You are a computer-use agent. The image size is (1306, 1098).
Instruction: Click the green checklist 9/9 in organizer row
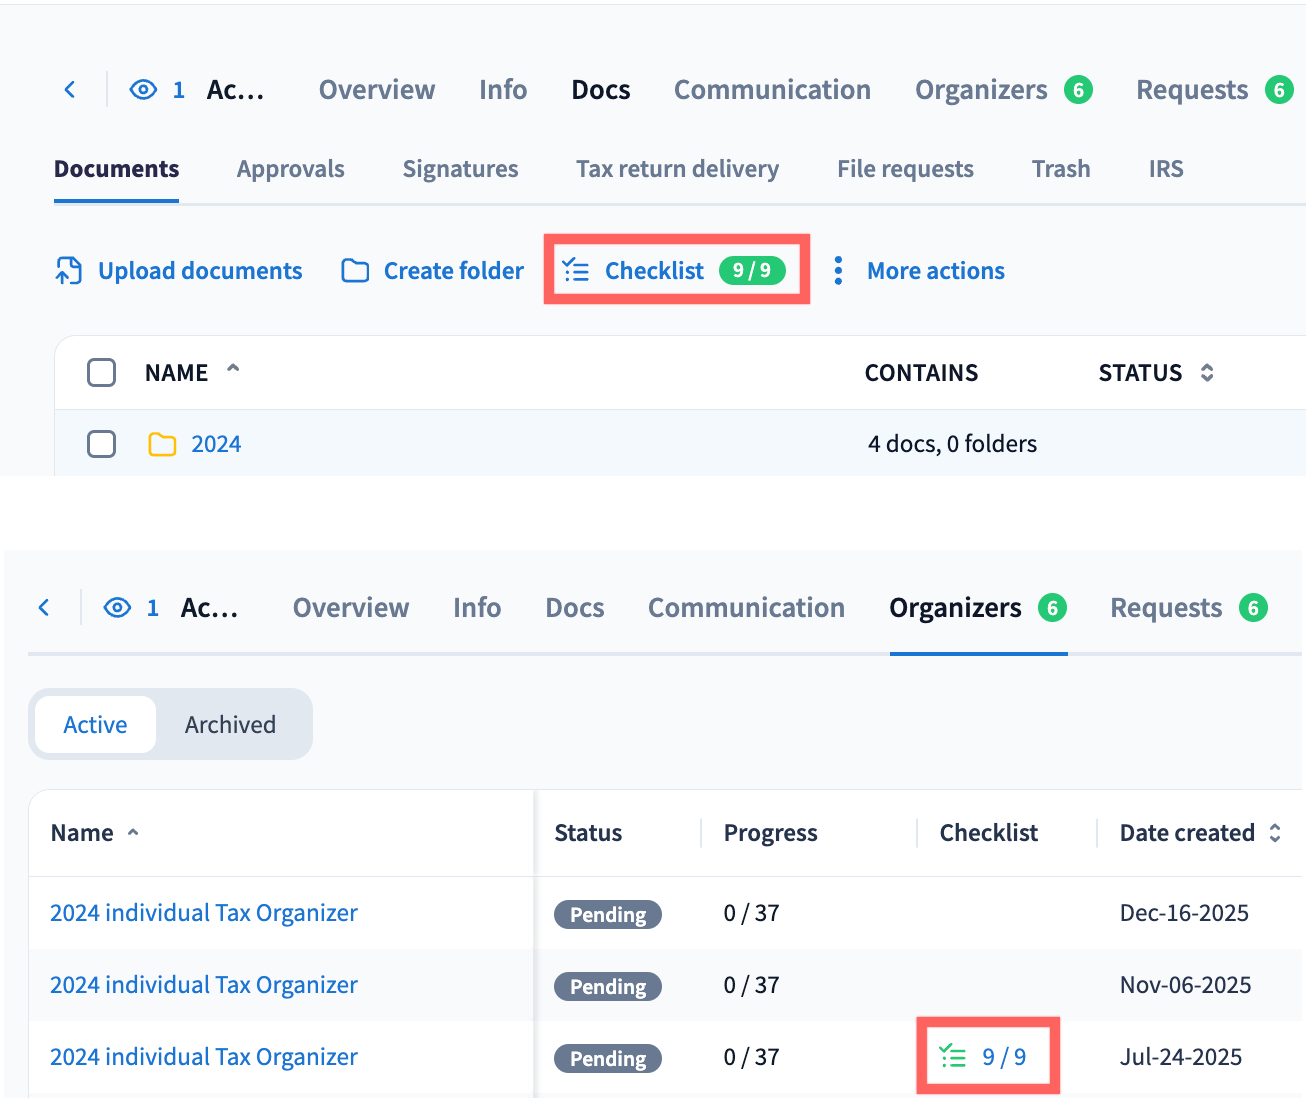[x=985, y=1057]
